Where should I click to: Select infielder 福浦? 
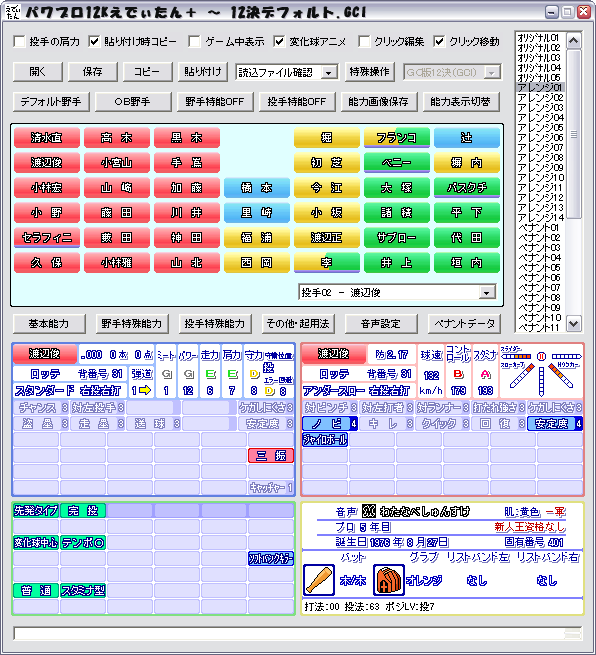257,238
